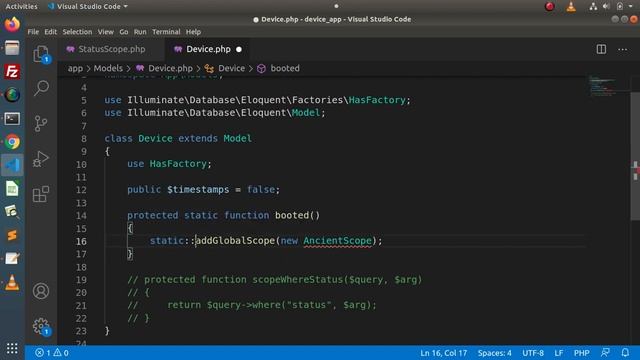Open the Terminal from the dock

pyautogui.click(x=12, y=119)
